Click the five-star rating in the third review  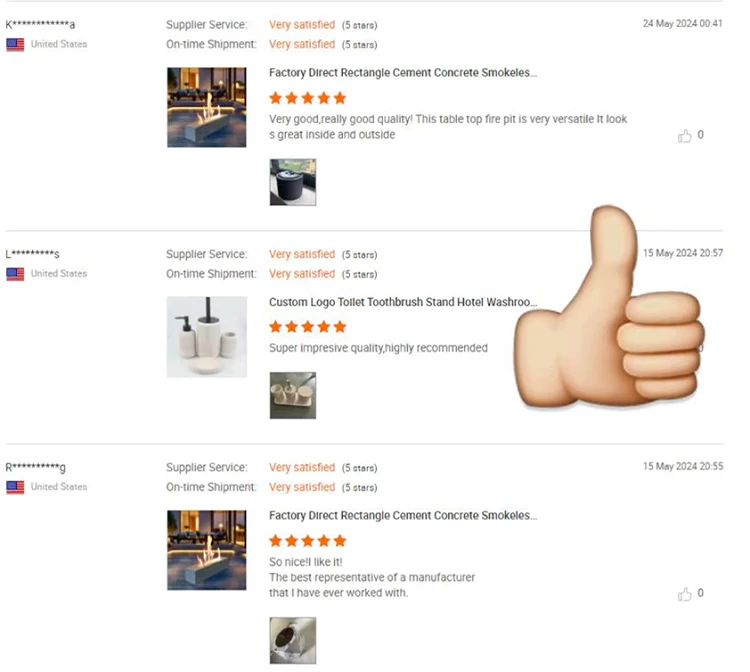click(x=308, y=541)
